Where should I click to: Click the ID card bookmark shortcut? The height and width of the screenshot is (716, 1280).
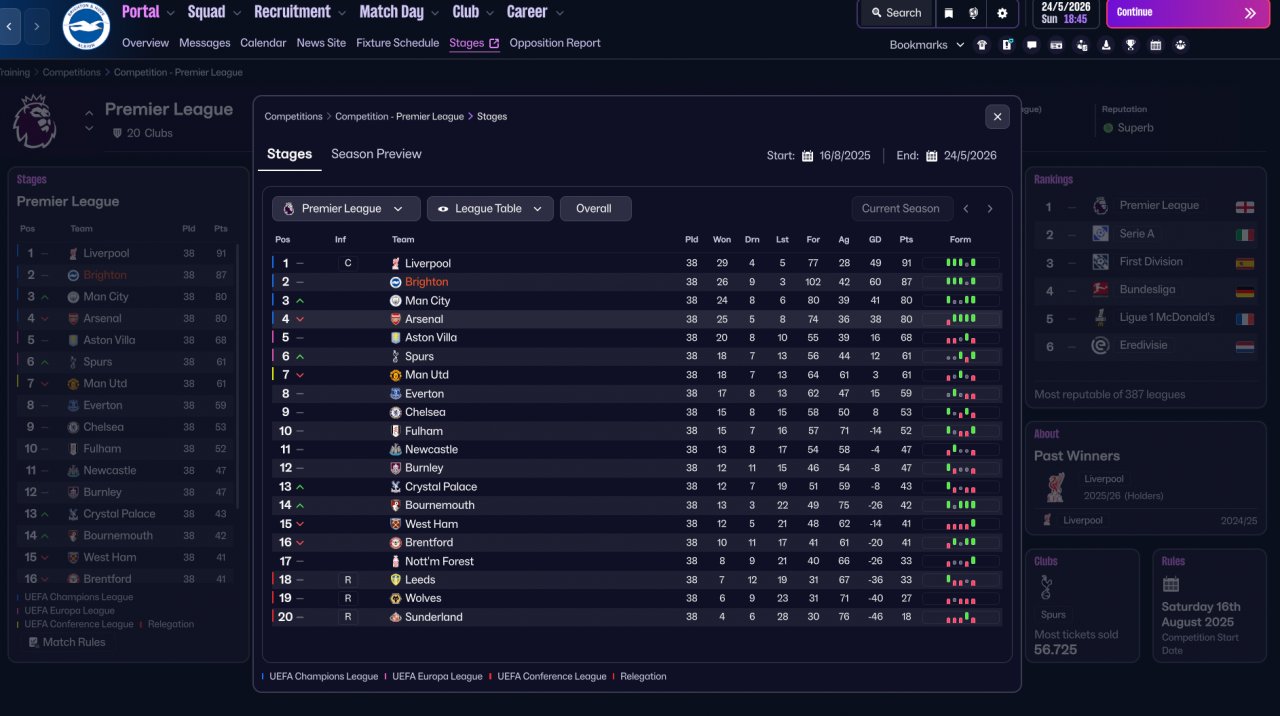click(x=1056, y=45)
